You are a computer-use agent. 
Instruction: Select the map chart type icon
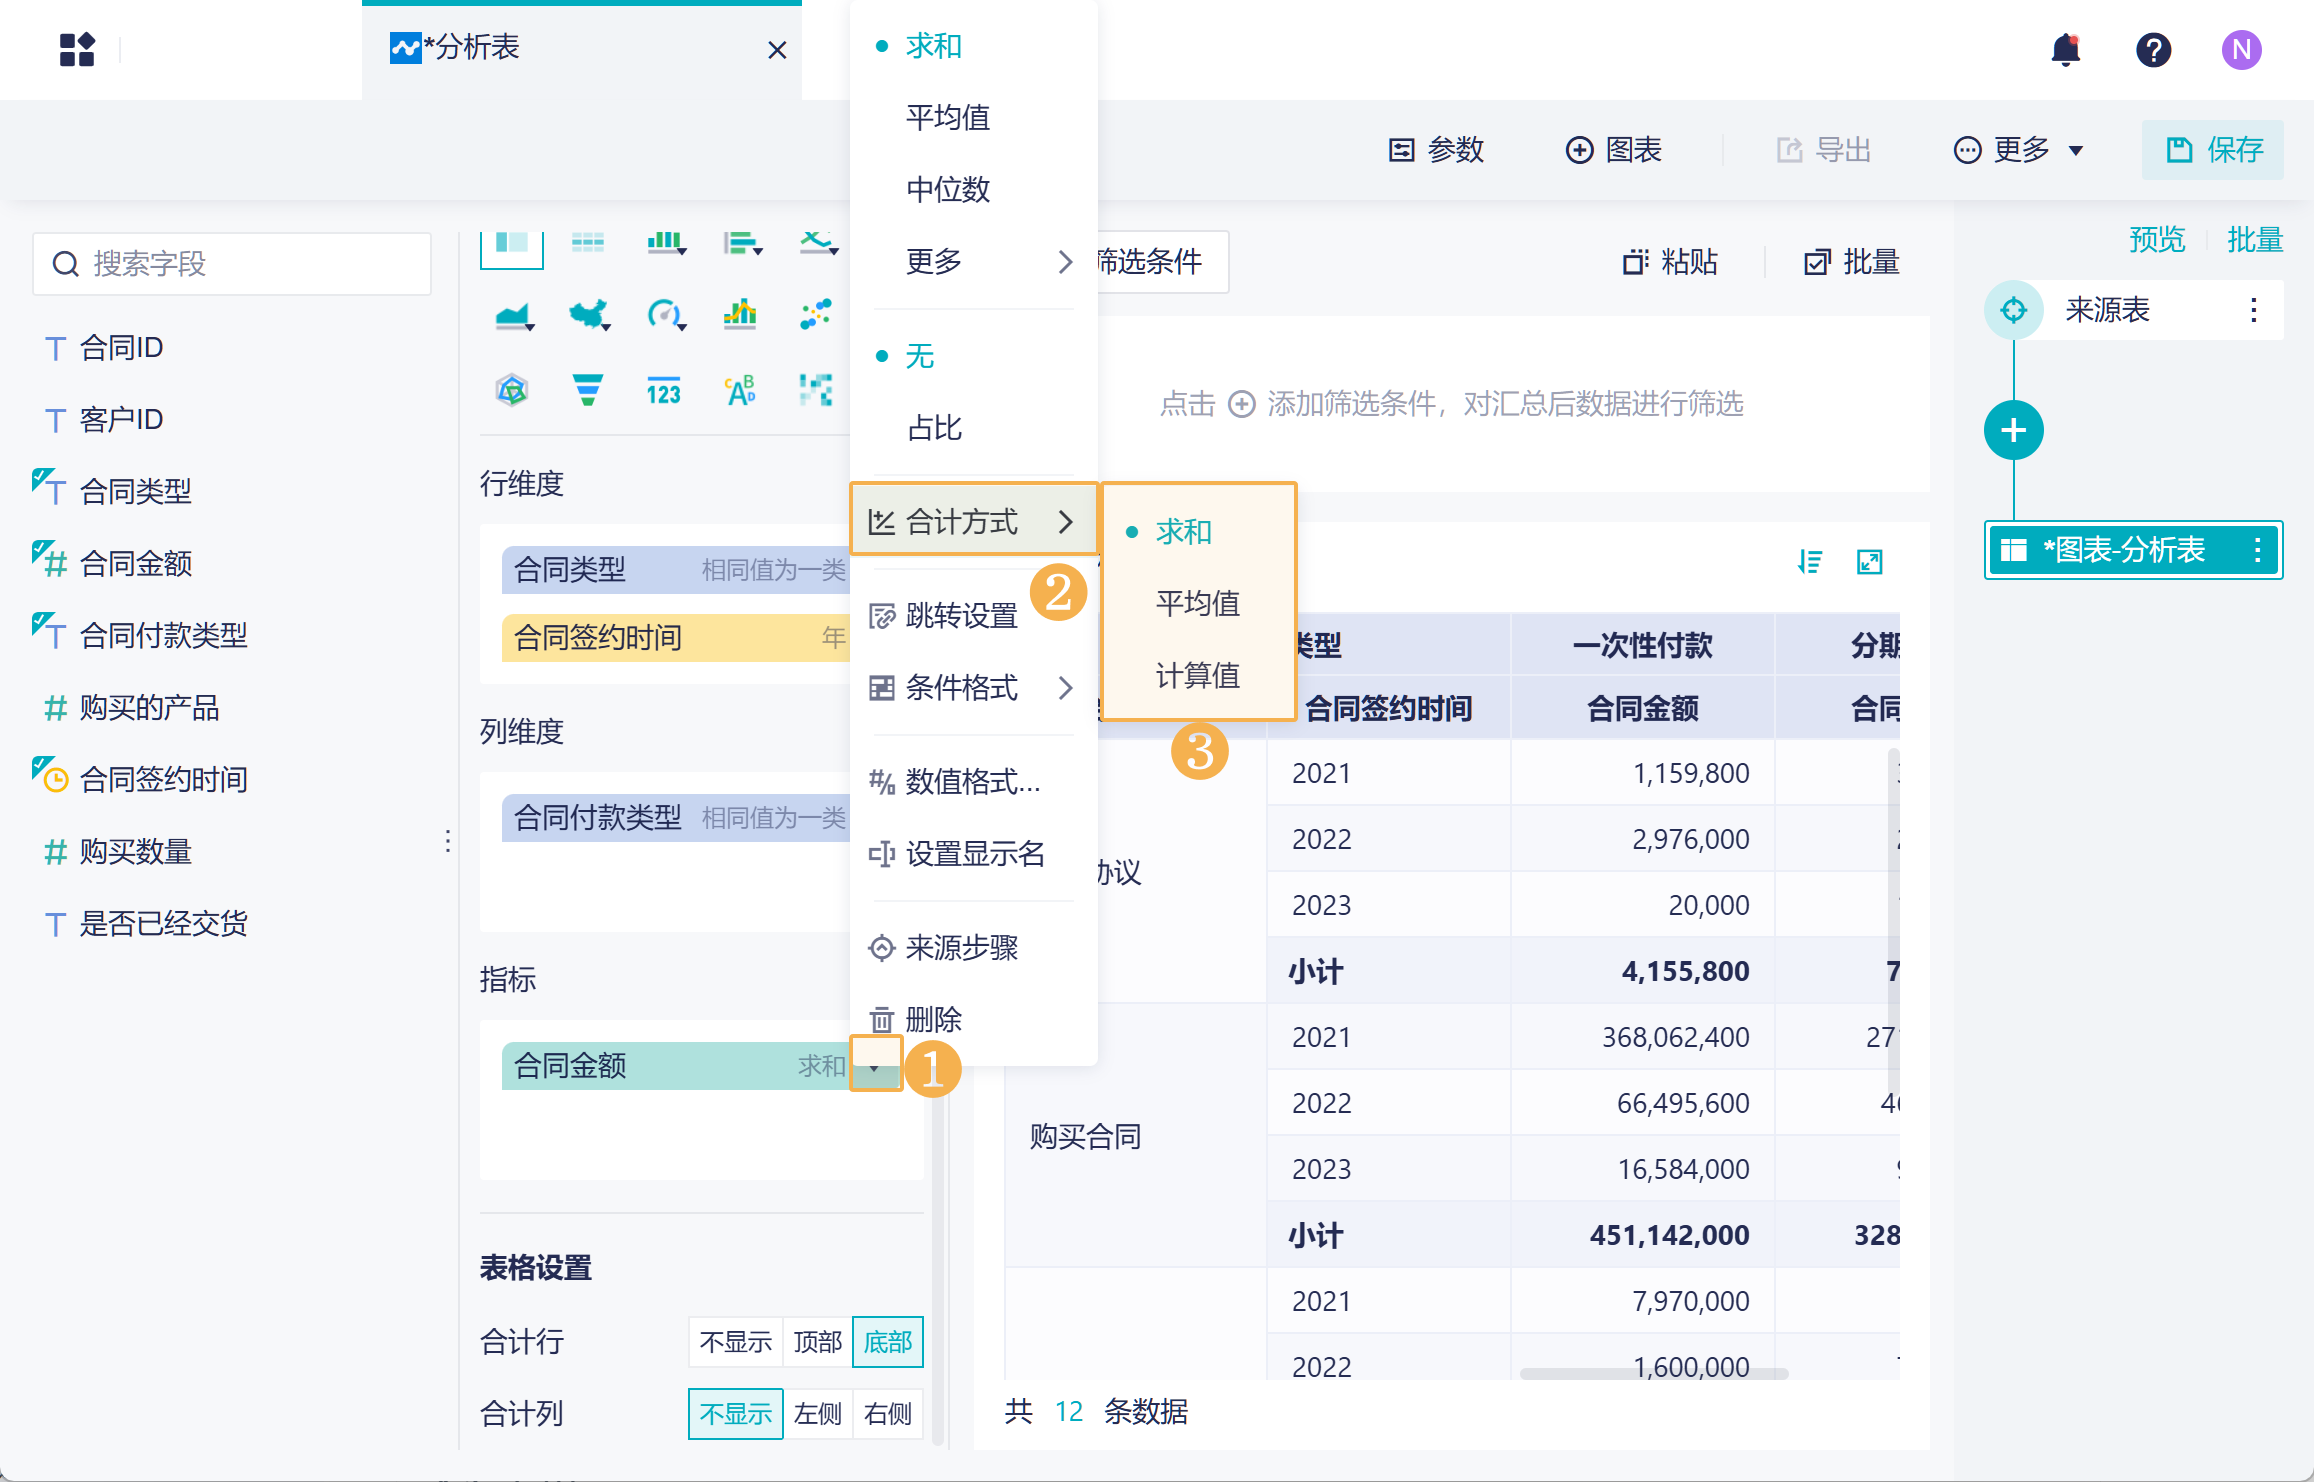tap(589, 315)
